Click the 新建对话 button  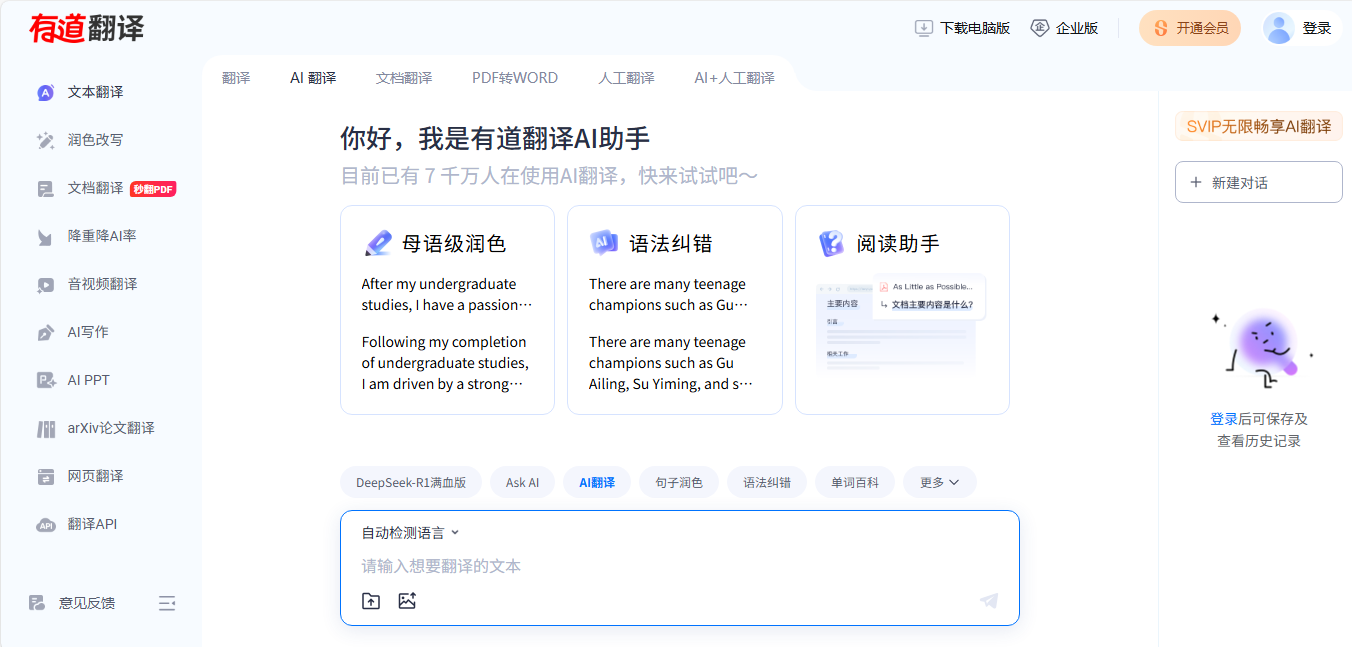[1258, 183]
